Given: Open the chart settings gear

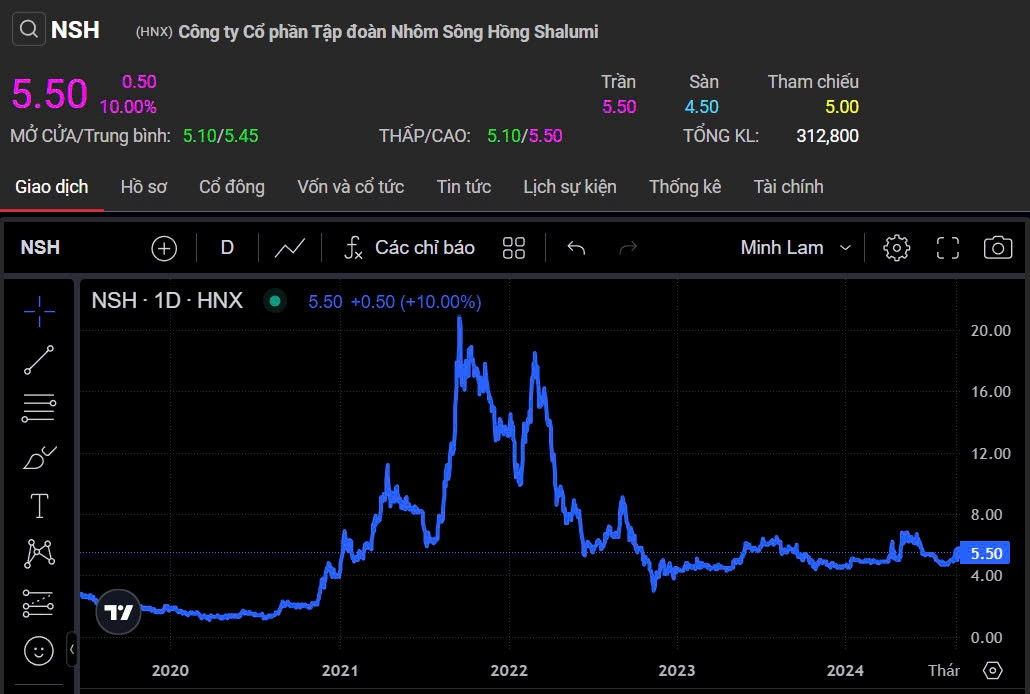Looking at the screenshot, I should (x=897, y=248).
